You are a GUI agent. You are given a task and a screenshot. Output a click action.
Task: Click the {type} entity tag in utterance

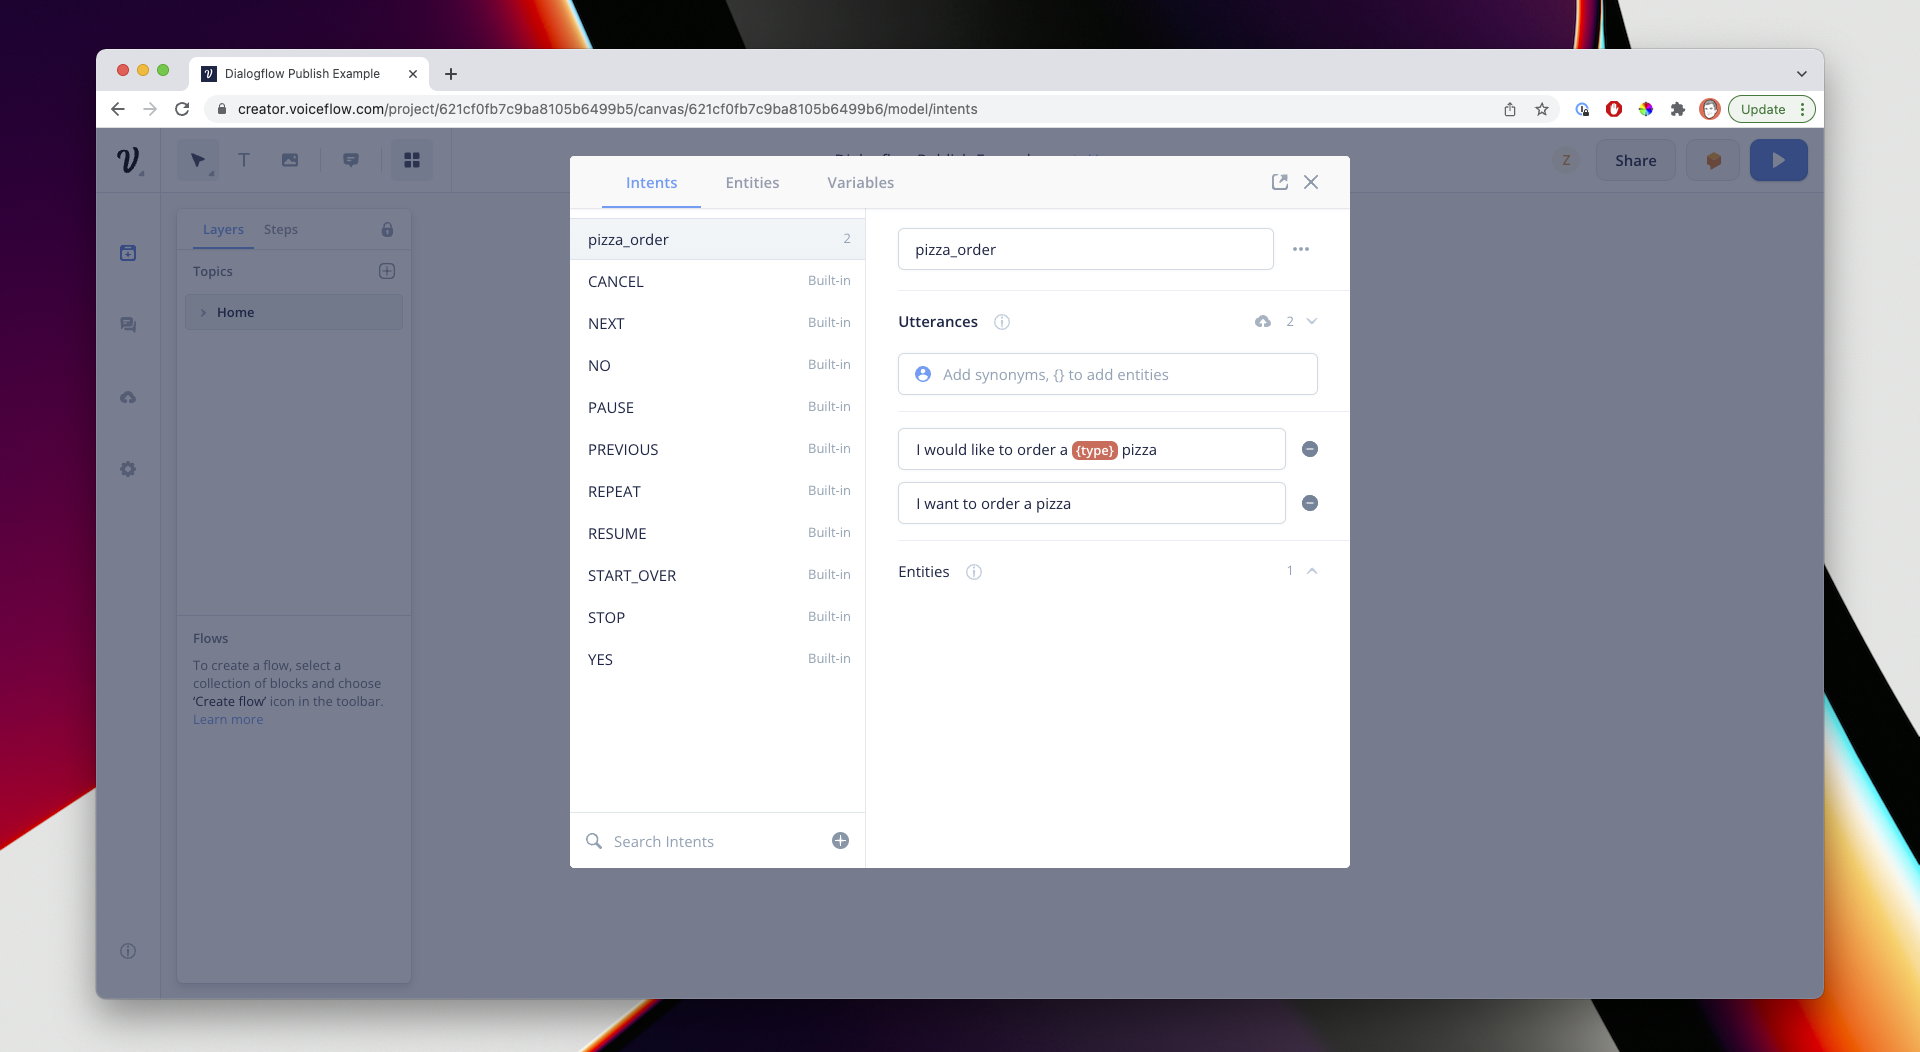pos(1094,450)
